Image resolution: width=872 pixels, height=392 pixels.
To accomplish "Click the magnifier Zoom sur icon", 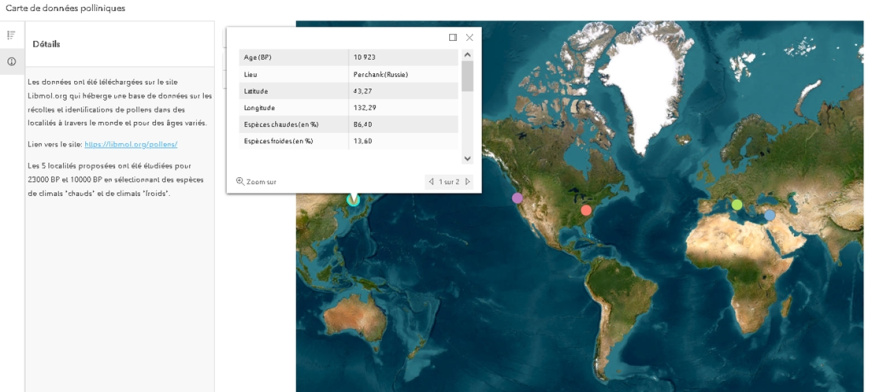I will point(240,181).
